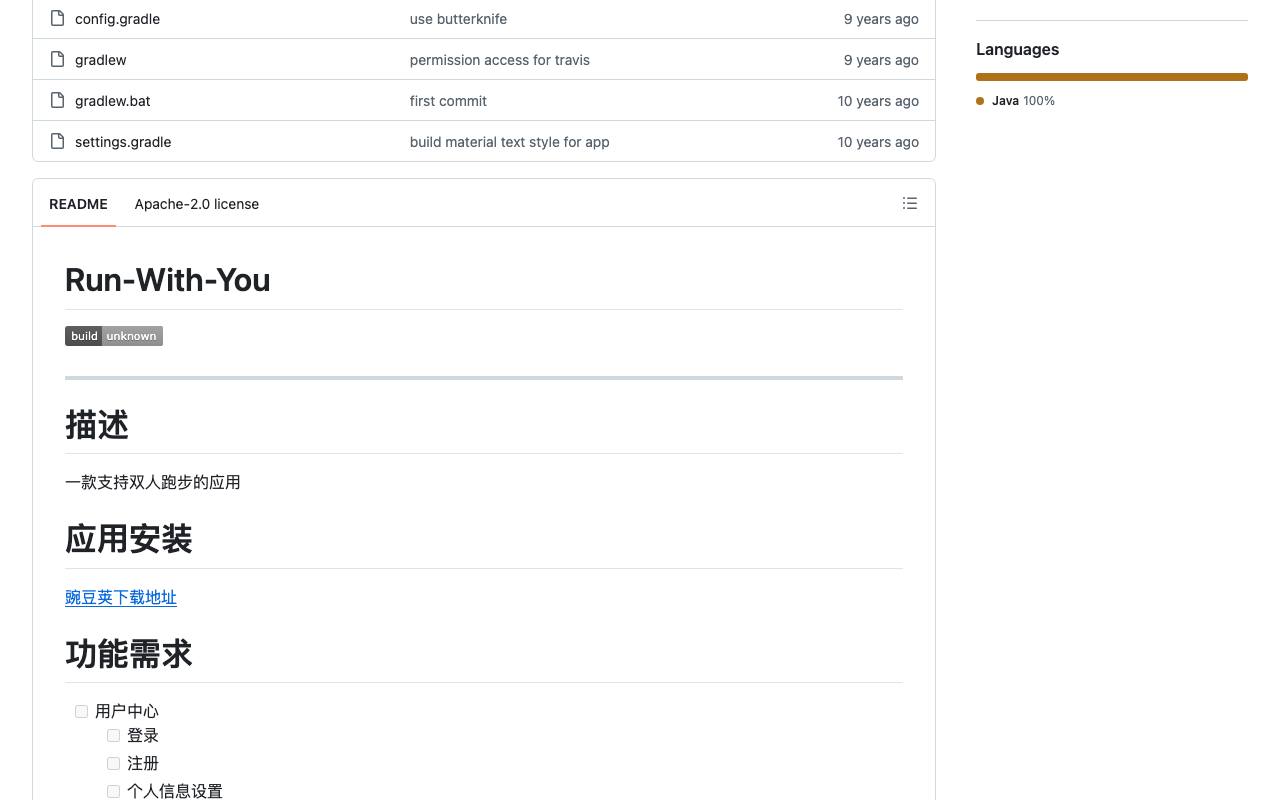Switch to the README tab
The height and width of the screenshot is (800, 1280).
pos(78,204)
